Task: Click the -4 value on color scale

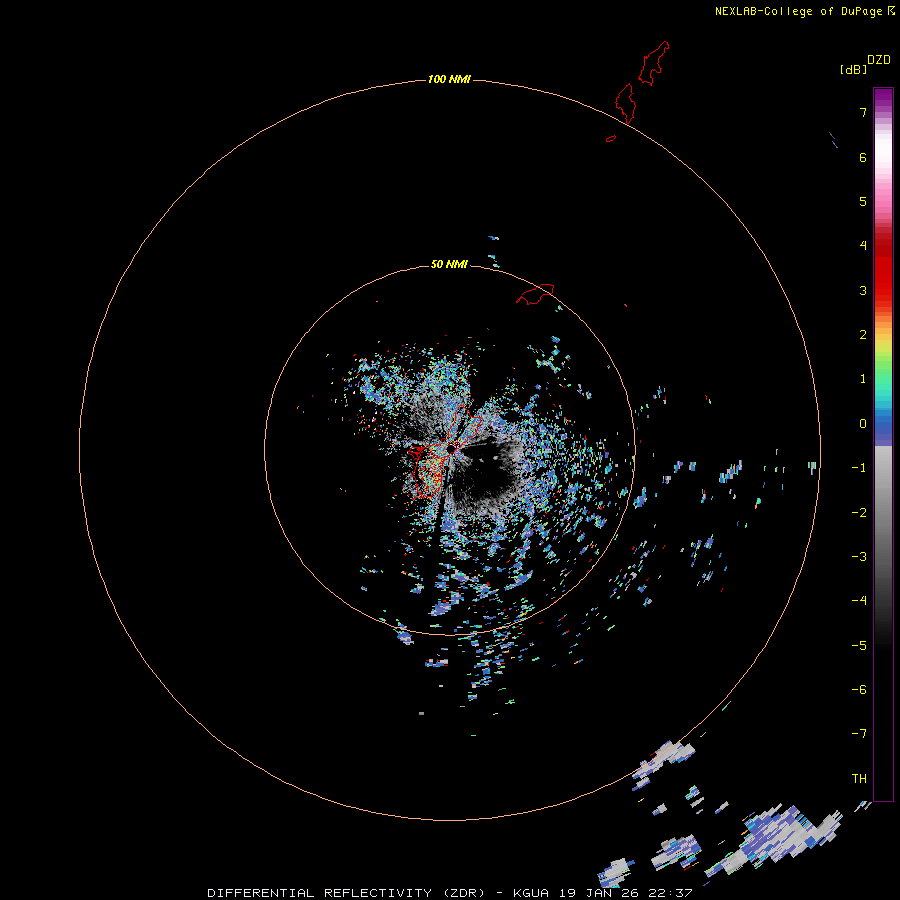Action: (x=859, y=601)
